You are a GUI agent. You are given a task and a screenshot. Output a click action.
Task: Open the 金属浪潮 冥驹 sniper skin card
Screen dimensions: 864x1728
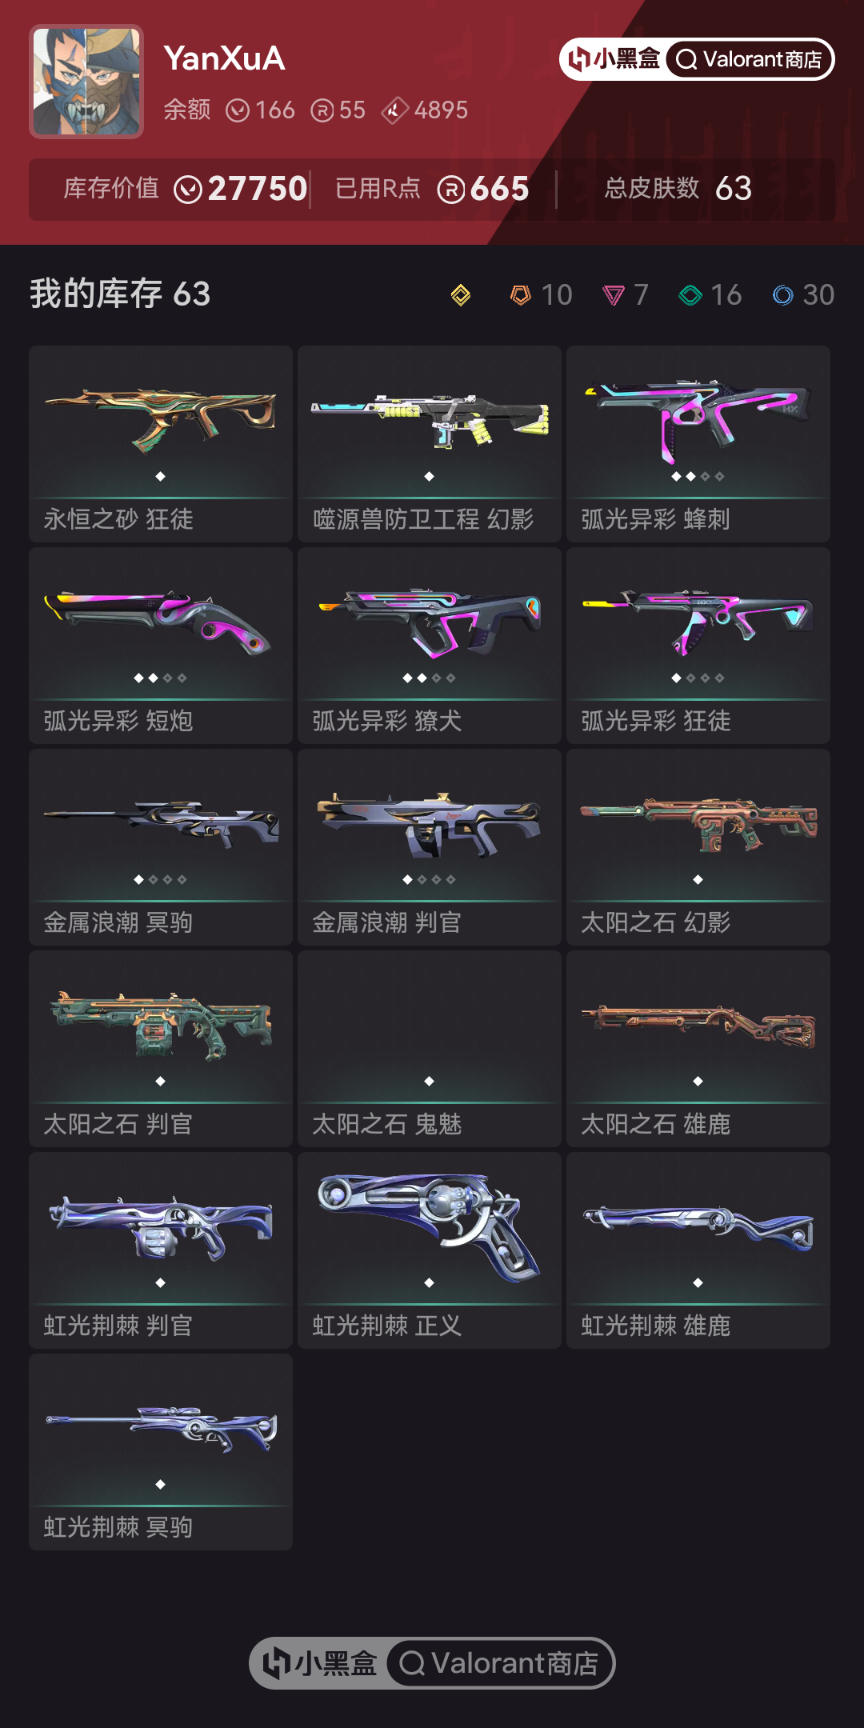[x=161, y=848]
